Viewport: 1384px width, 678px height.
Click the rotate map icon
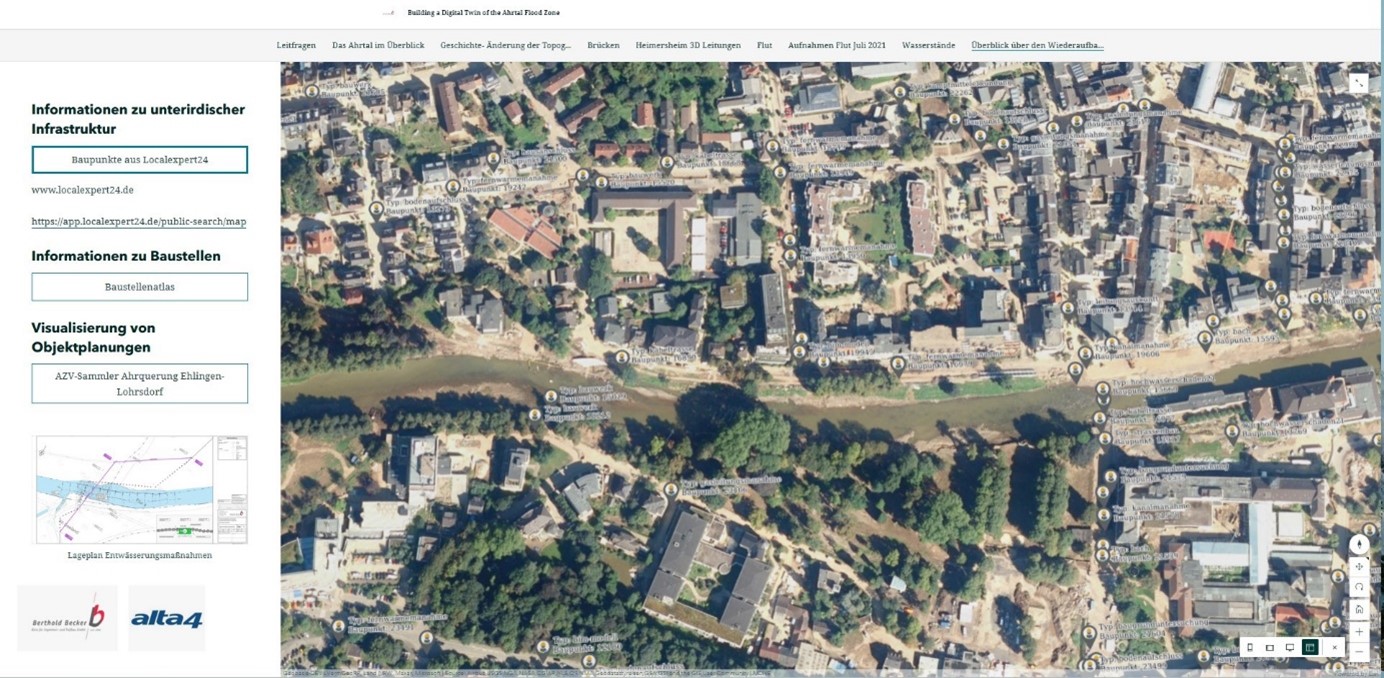click(x=1357, y=587)
